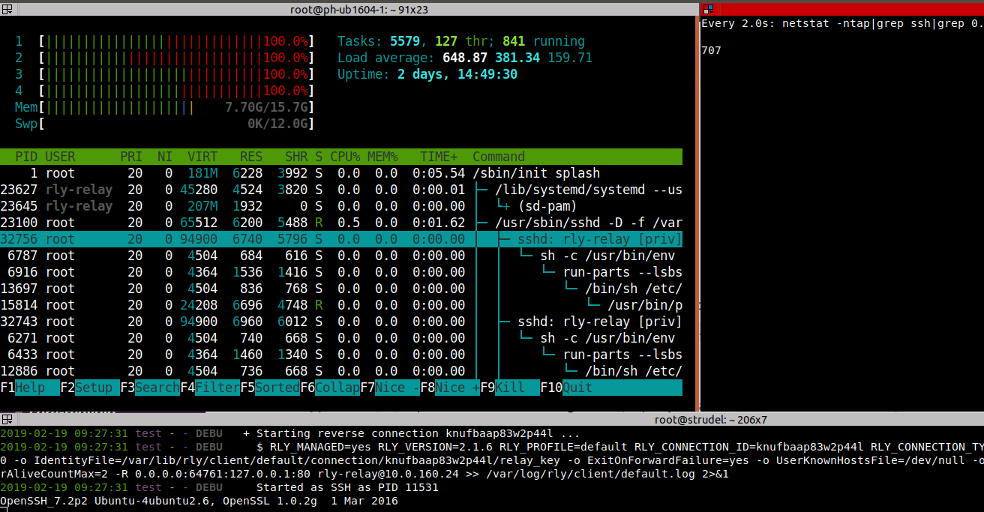Sort by the VIRT column header

pos(202,156)
